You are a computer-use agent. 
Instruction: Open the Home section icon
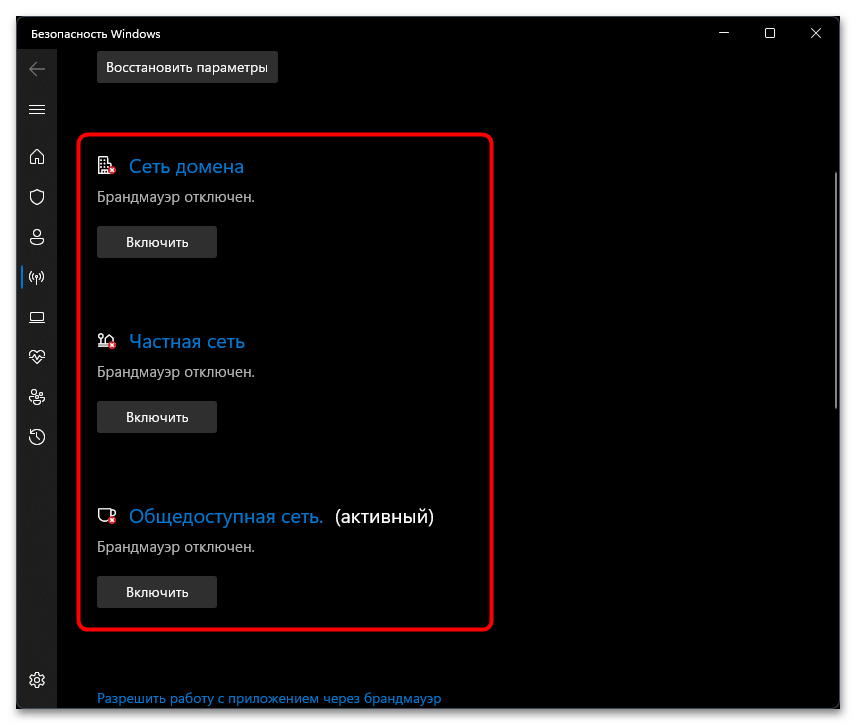37,157
